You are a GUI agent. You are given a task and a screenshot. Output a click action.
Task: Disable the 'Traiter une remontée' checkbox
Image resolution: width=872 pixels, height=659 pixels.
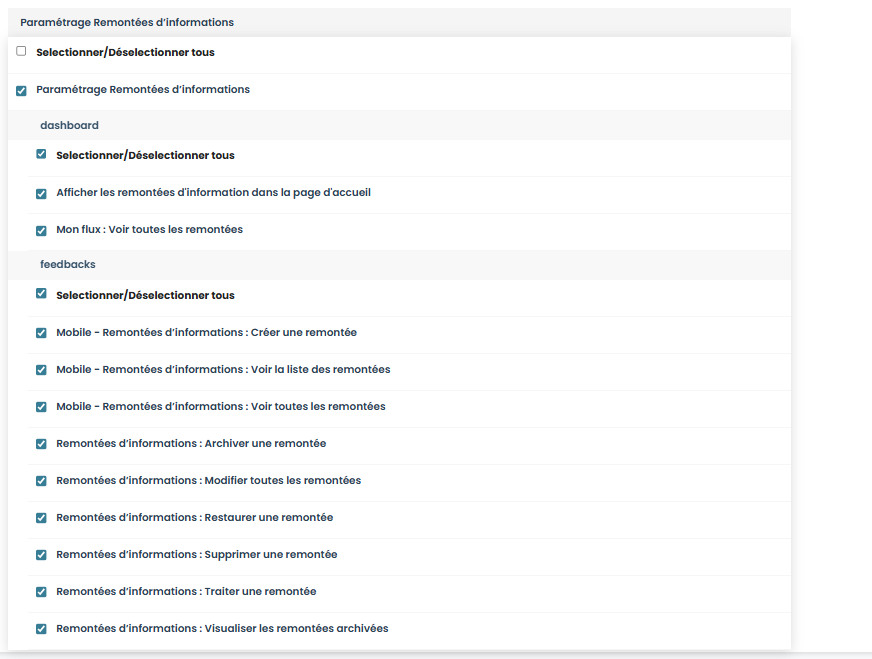click(41, 592)
